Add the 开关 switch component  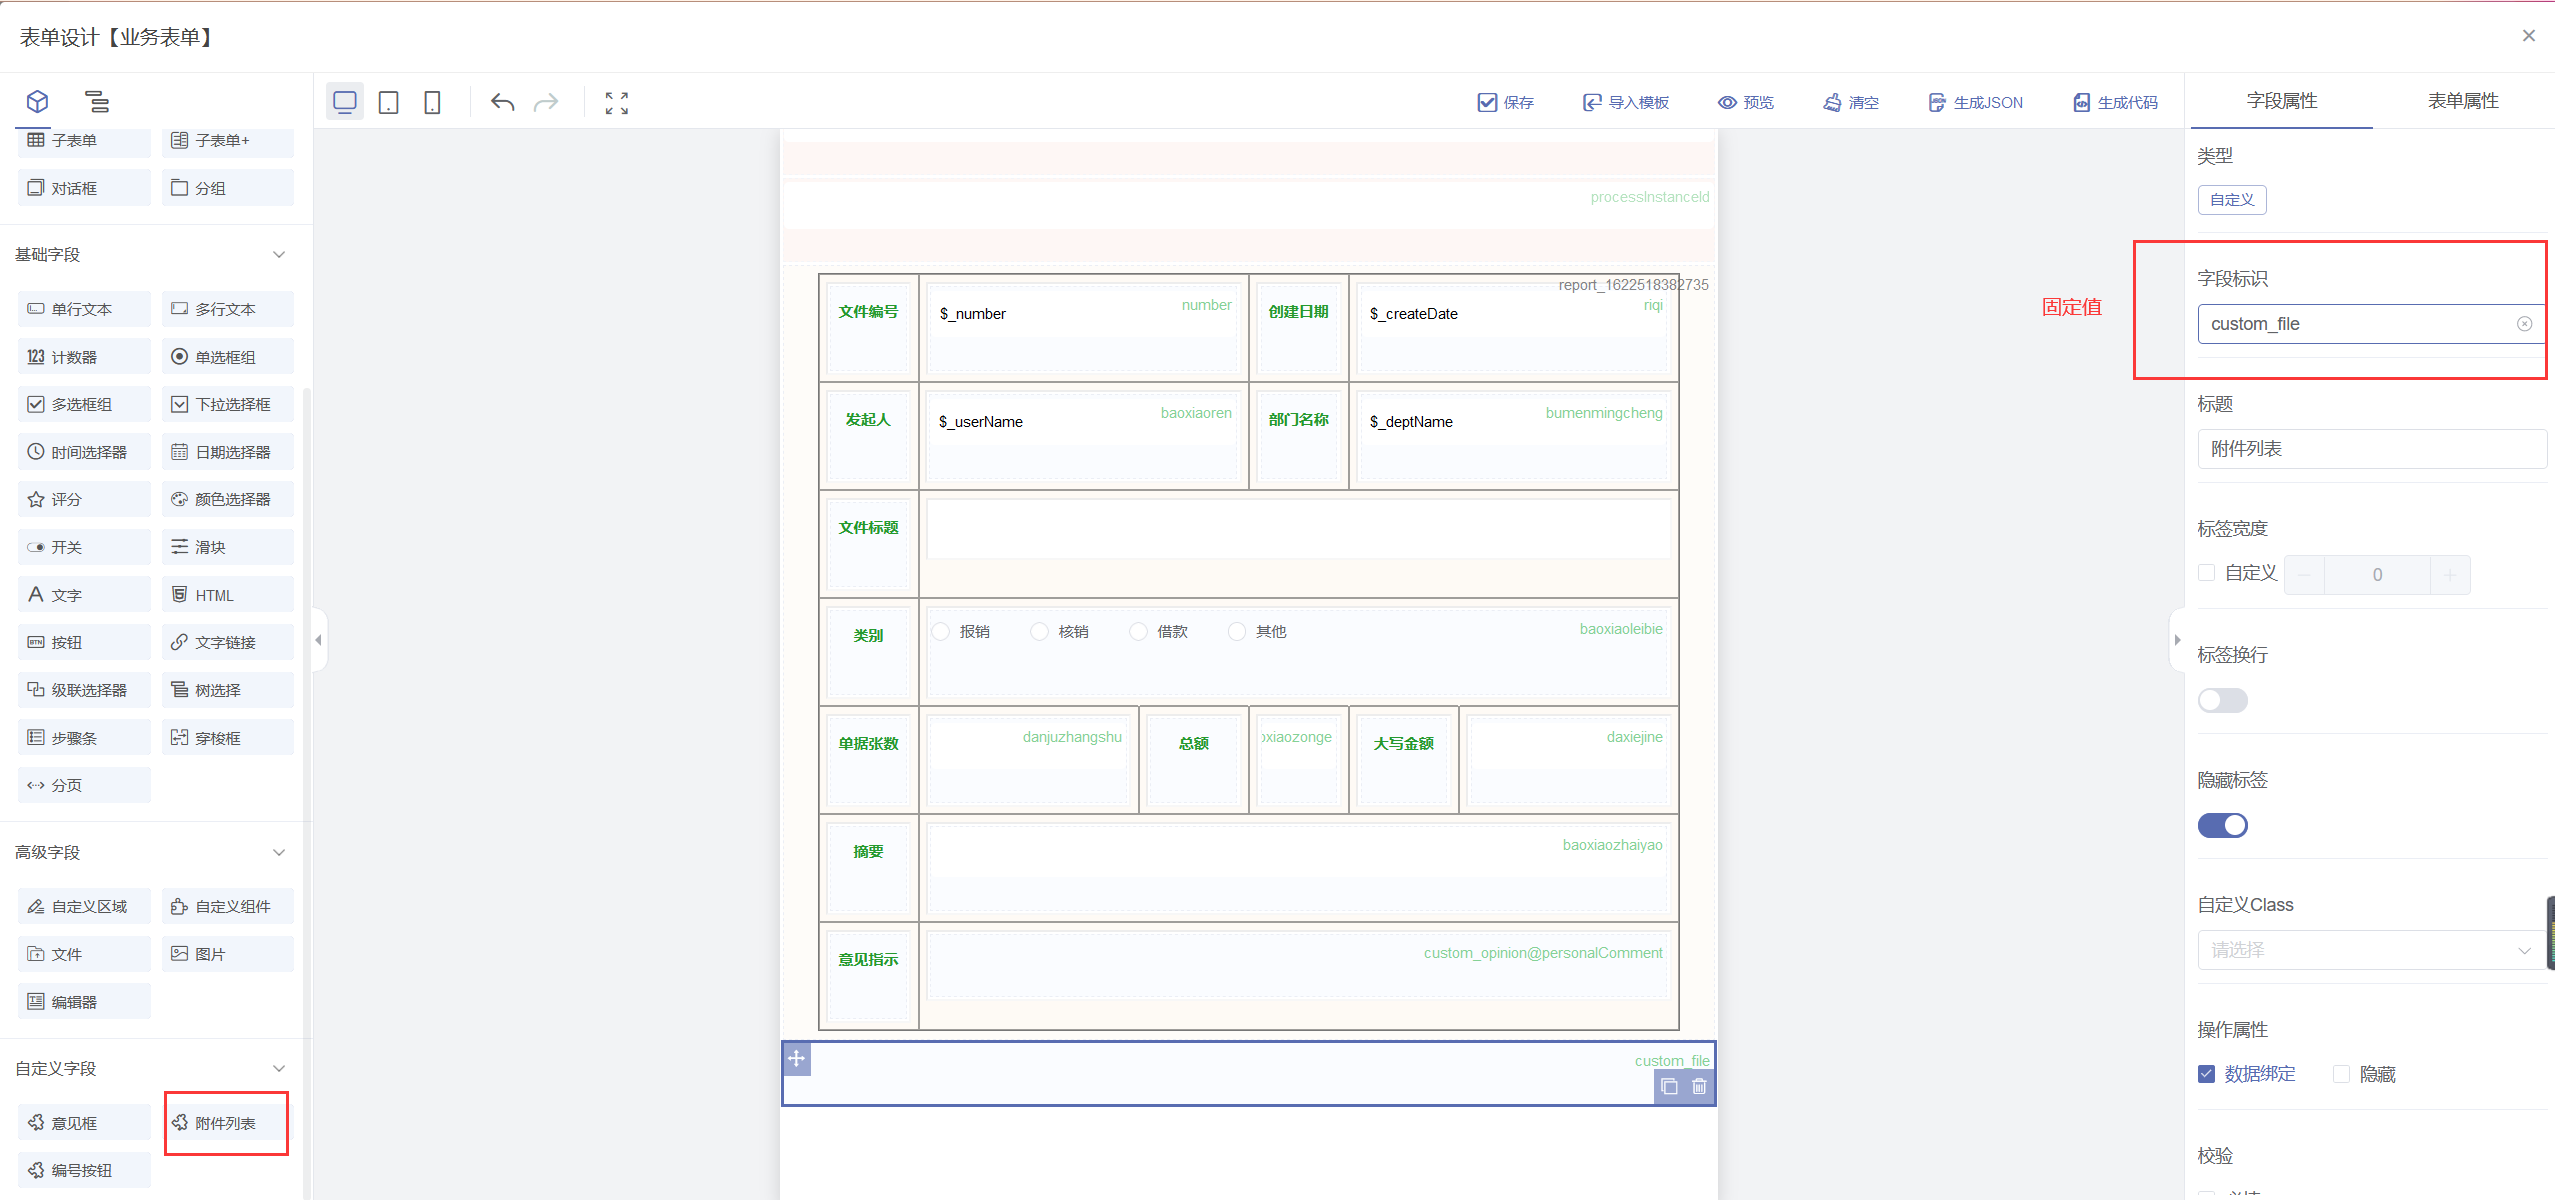pos(84,547)
